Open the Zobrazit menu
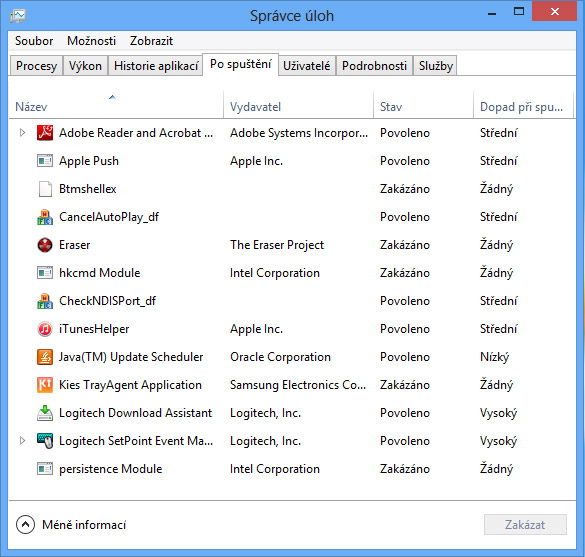This screenshot has width=585, height=557. pos(151,41)
